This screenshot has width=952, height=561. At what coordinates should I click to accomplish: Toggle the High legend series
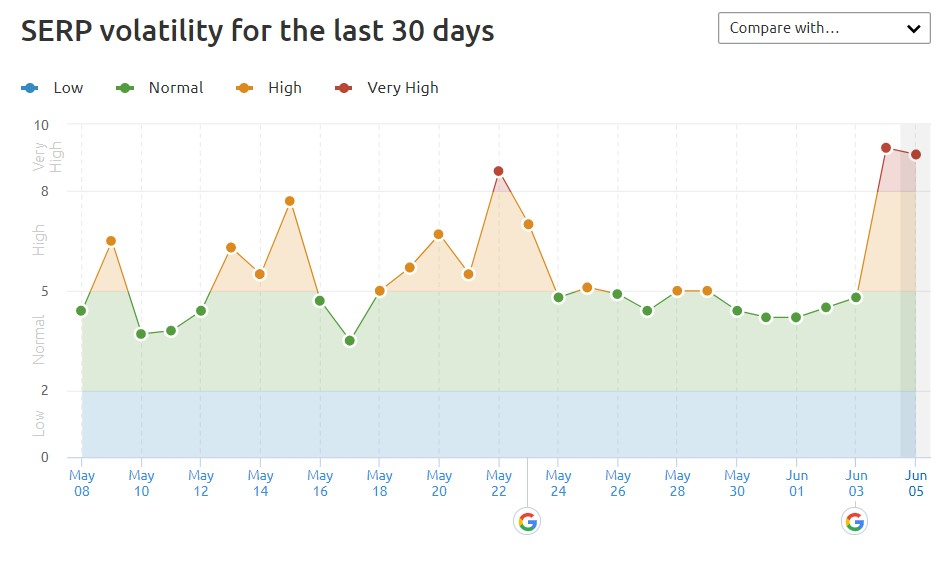(x=271, y=88)
